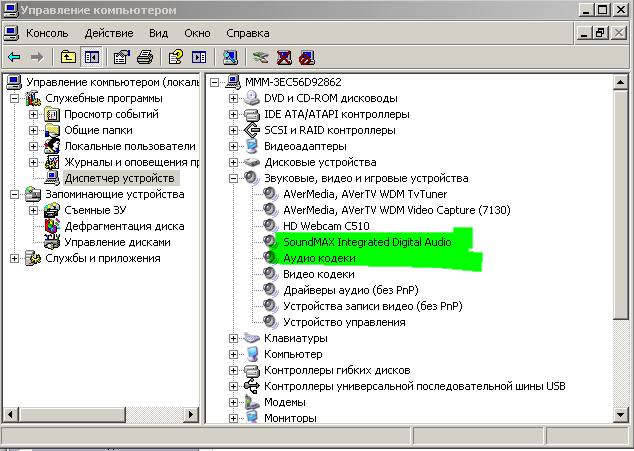Viewport: 634px width, 451px height.
Task: Select Управление дисками item
Action: (117, 242)
